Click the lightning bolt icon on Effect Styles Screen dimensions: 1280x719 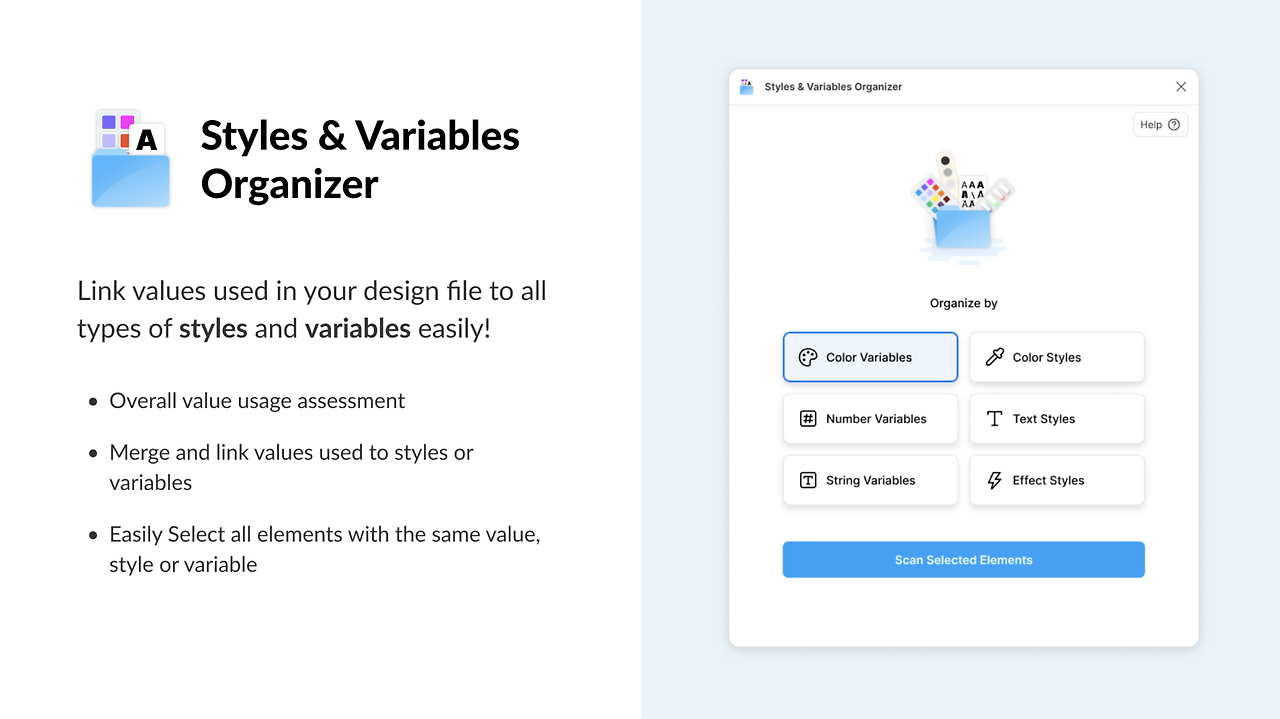[x=994, y=480]
